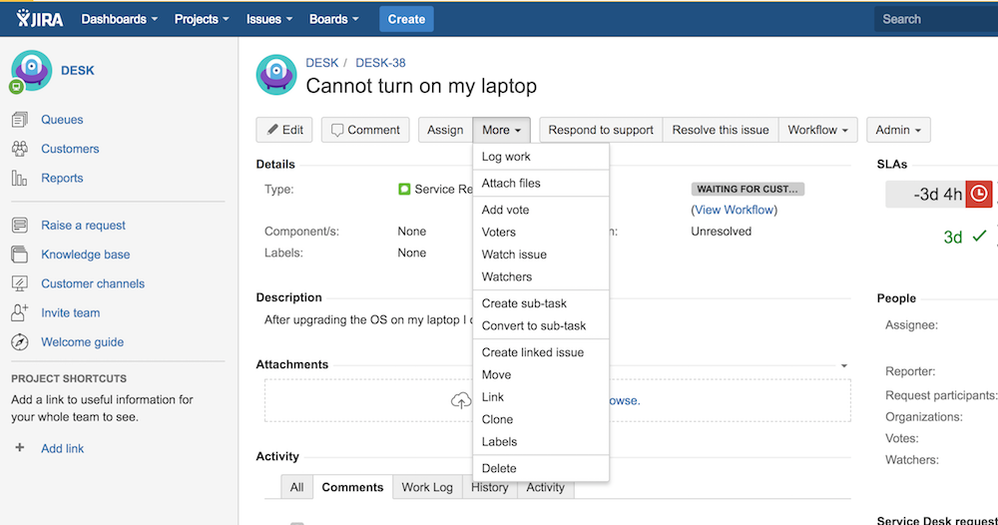Select Labels menu item
The image size is (998, 525).
coord(541,442)
